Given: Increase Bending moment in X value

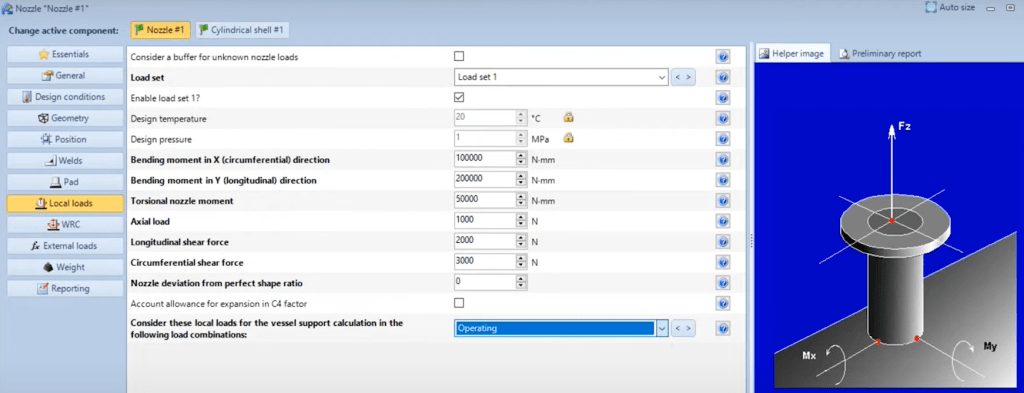Looking at the screenshot, I should coord(521,156).
